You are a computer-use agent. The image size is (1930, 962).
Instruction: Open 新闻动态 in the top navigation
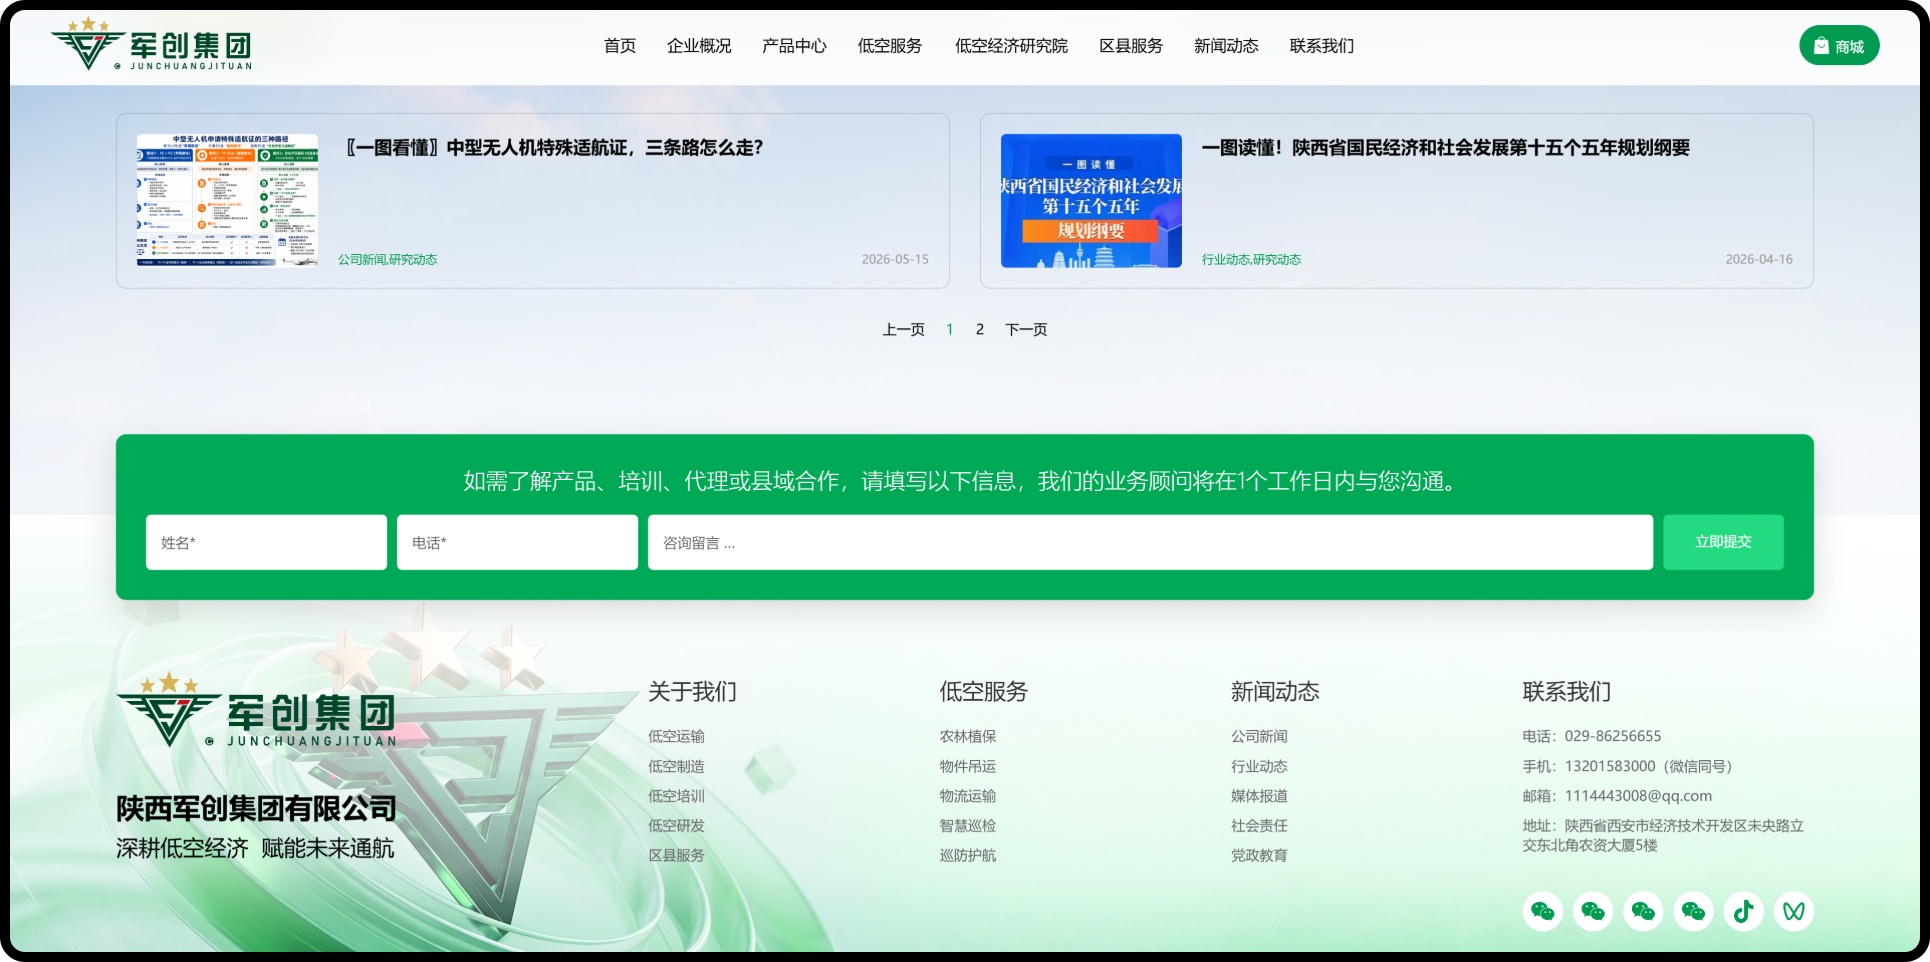coord(1226,46)
